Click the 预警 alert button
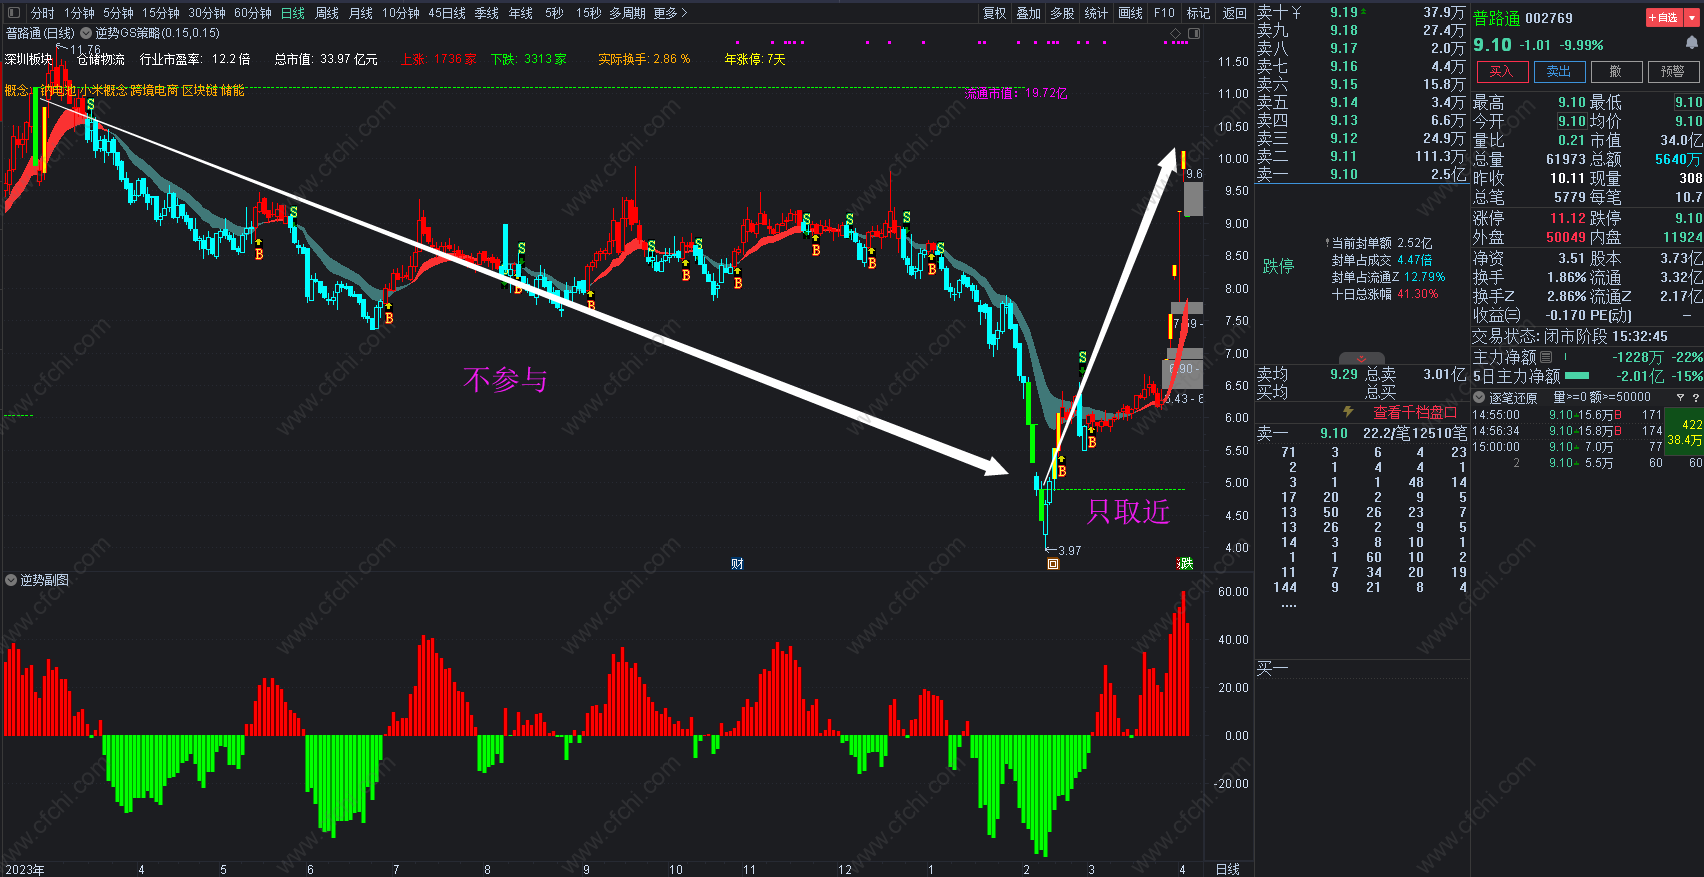 1673,71
